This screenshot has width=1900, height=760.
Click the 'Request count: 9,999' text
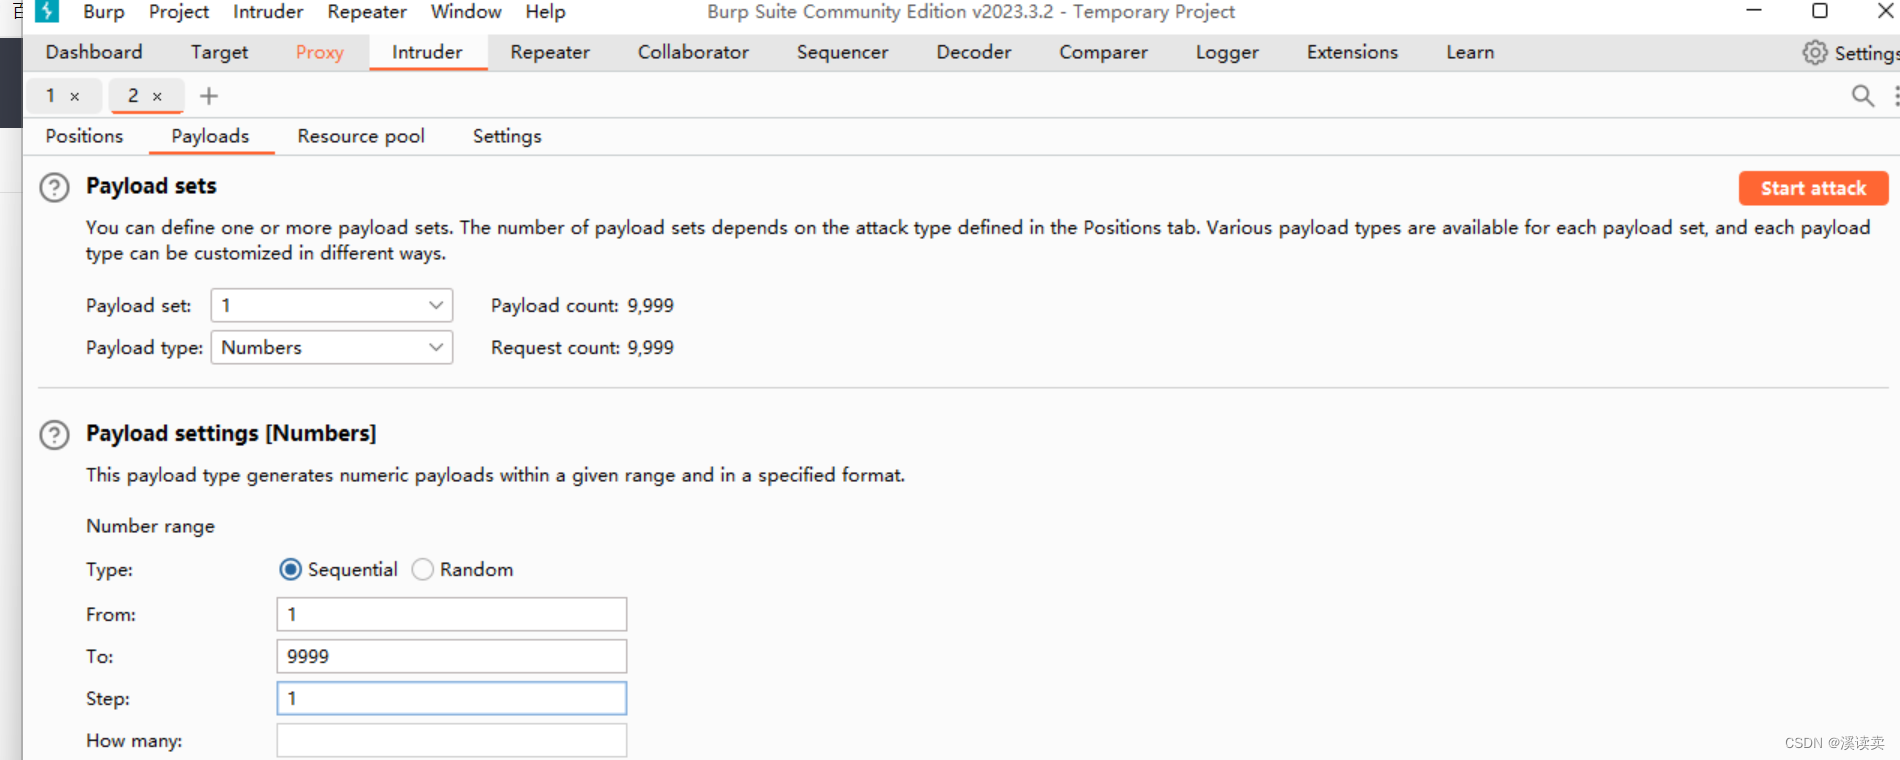pos(582,348)
